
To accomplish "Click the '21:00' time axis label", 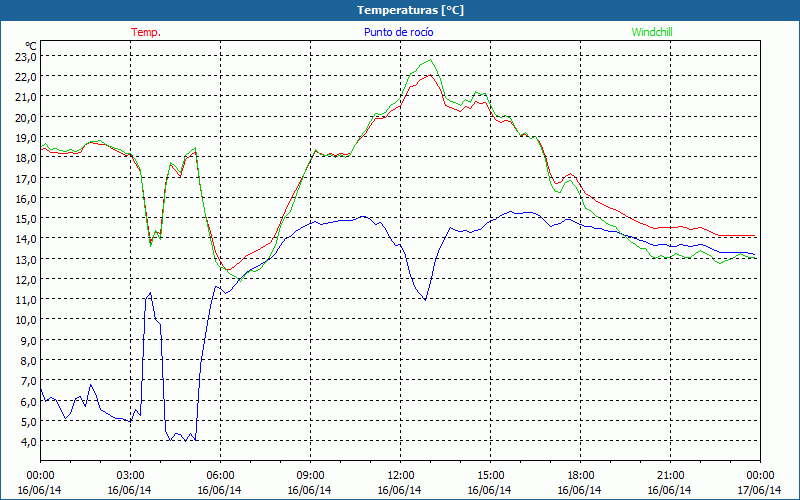I will pyautogui.click(x=670, y=476).
